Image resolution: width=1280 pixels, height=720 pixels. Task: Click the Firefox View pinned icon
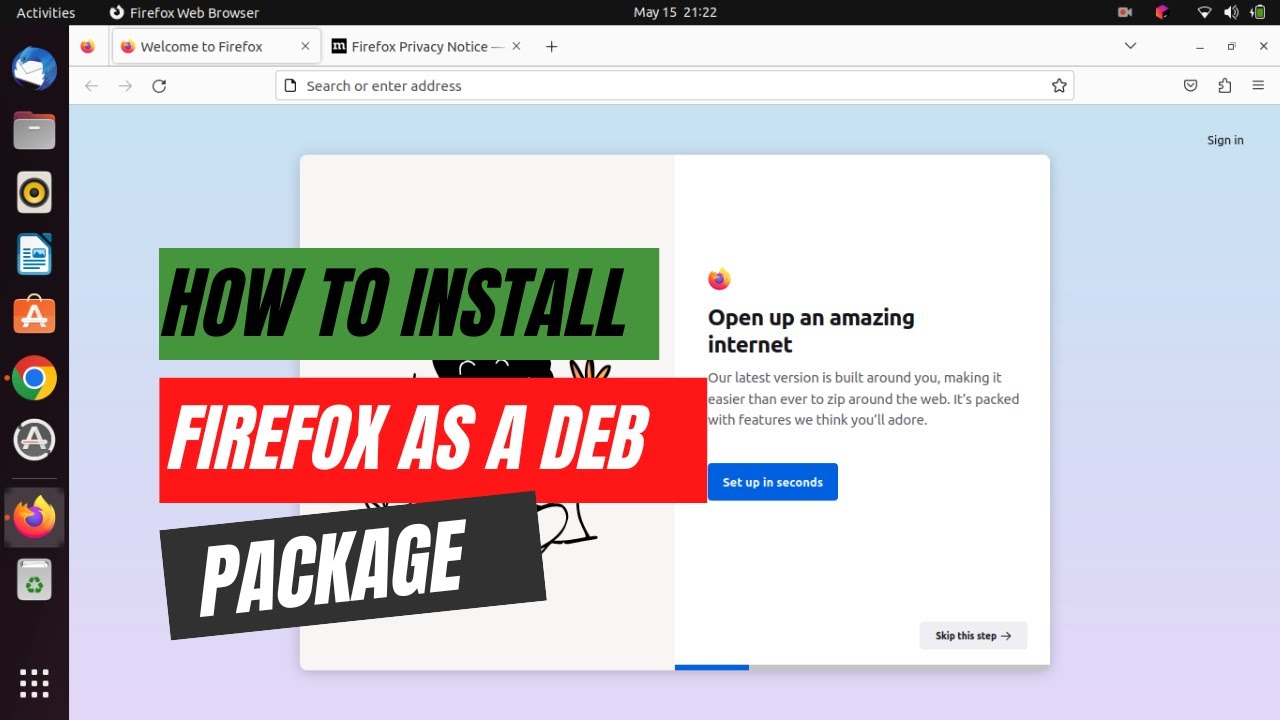(88, 46)
